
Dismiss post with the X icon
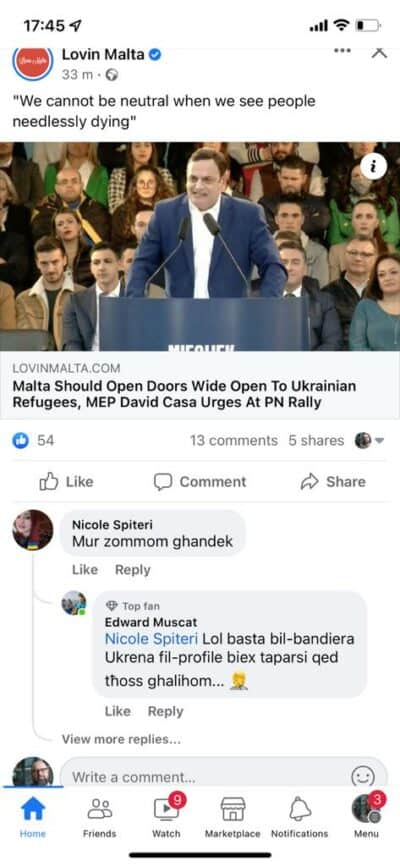(x=379, y=52)
